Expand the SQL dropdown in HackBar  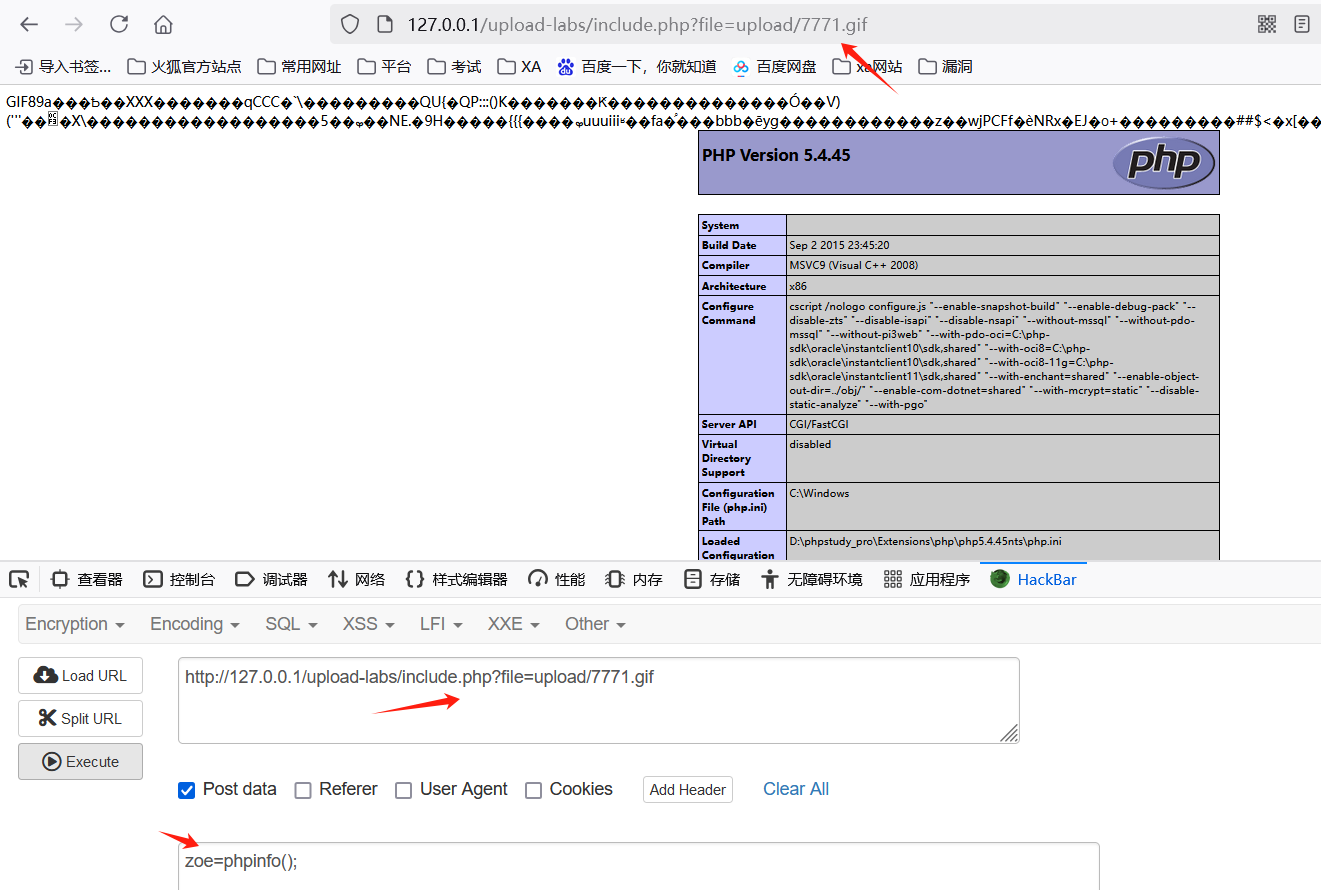tap(291, 624)
